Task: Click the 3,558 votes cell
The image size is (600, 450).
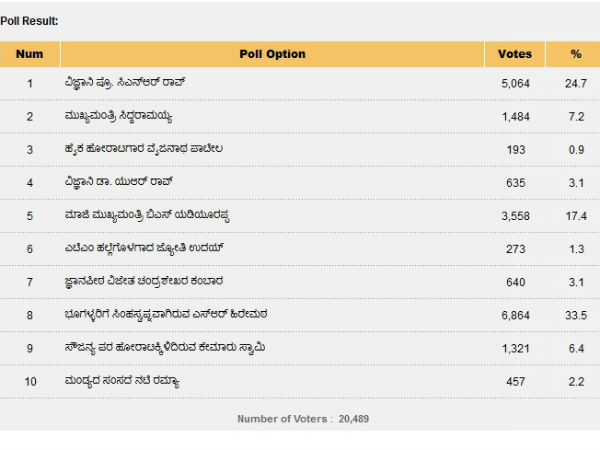Action: 515,215
